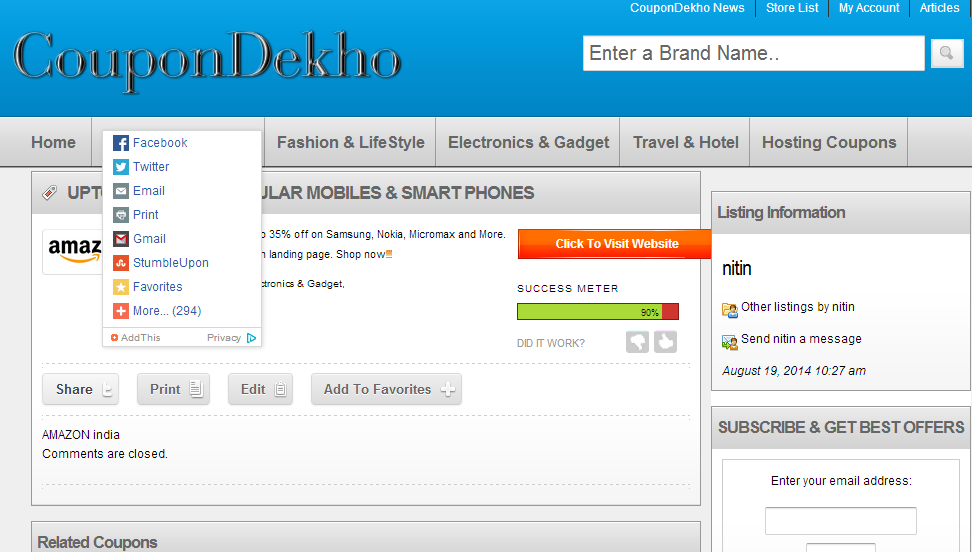Click the Amazon logo thumbnail
Viewport: 972px width, 552px height.
tap(74, 252)
